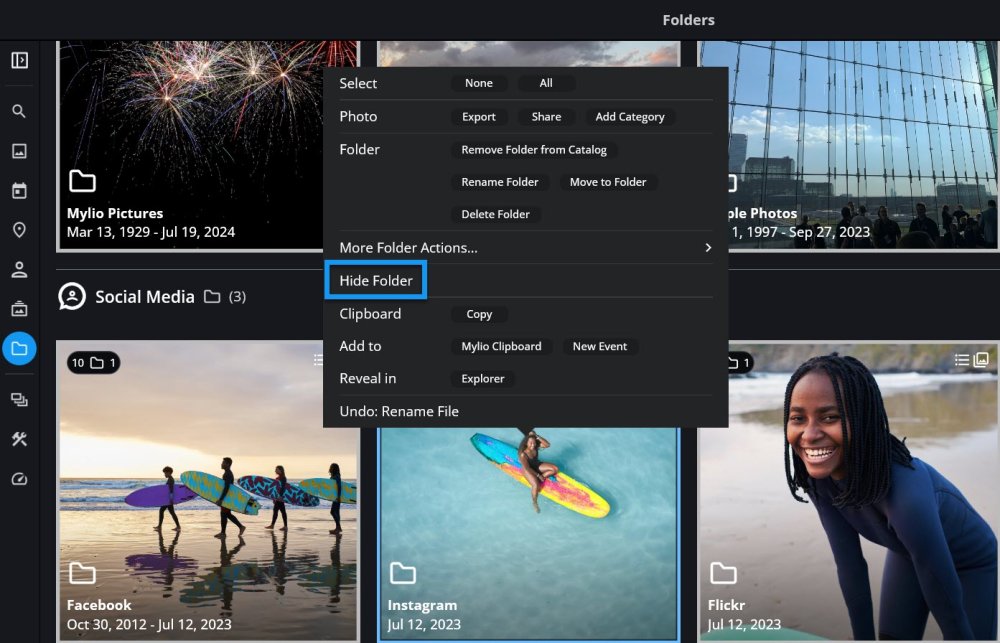Click Copy in Clipboard row
Screen dimensions: 1000x643
tap(479, 314)
